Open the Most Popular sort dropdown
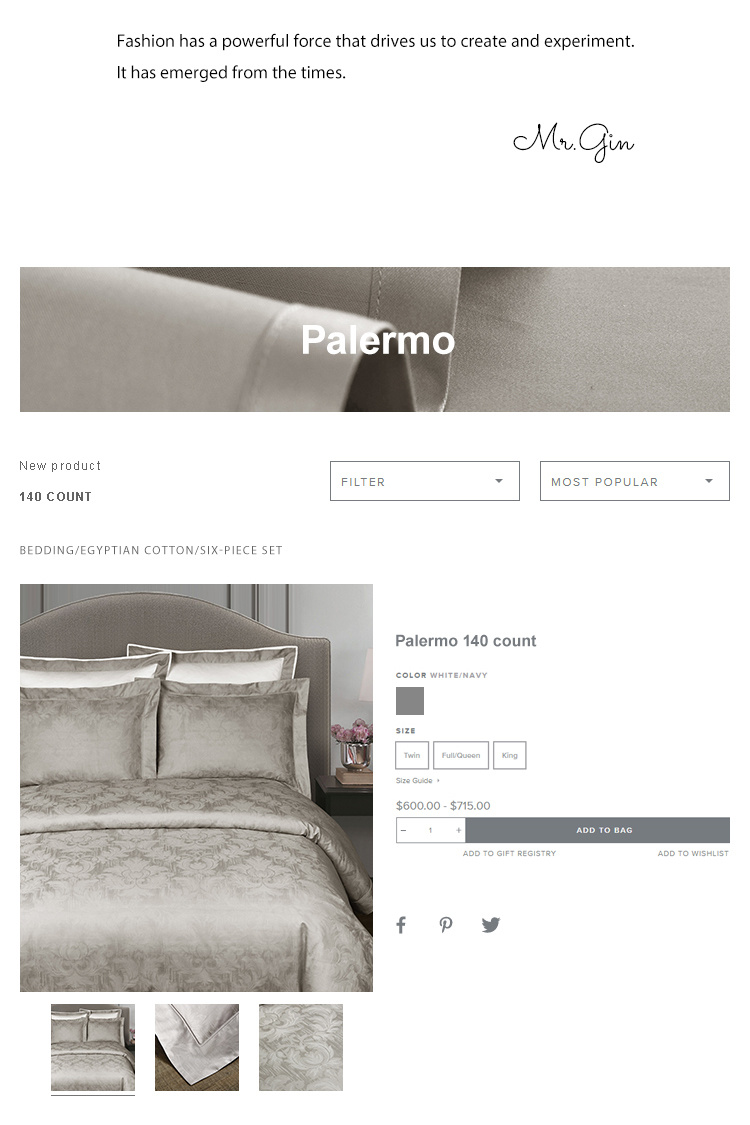Screen dimensions: 750x1125 tap(634, 481)
